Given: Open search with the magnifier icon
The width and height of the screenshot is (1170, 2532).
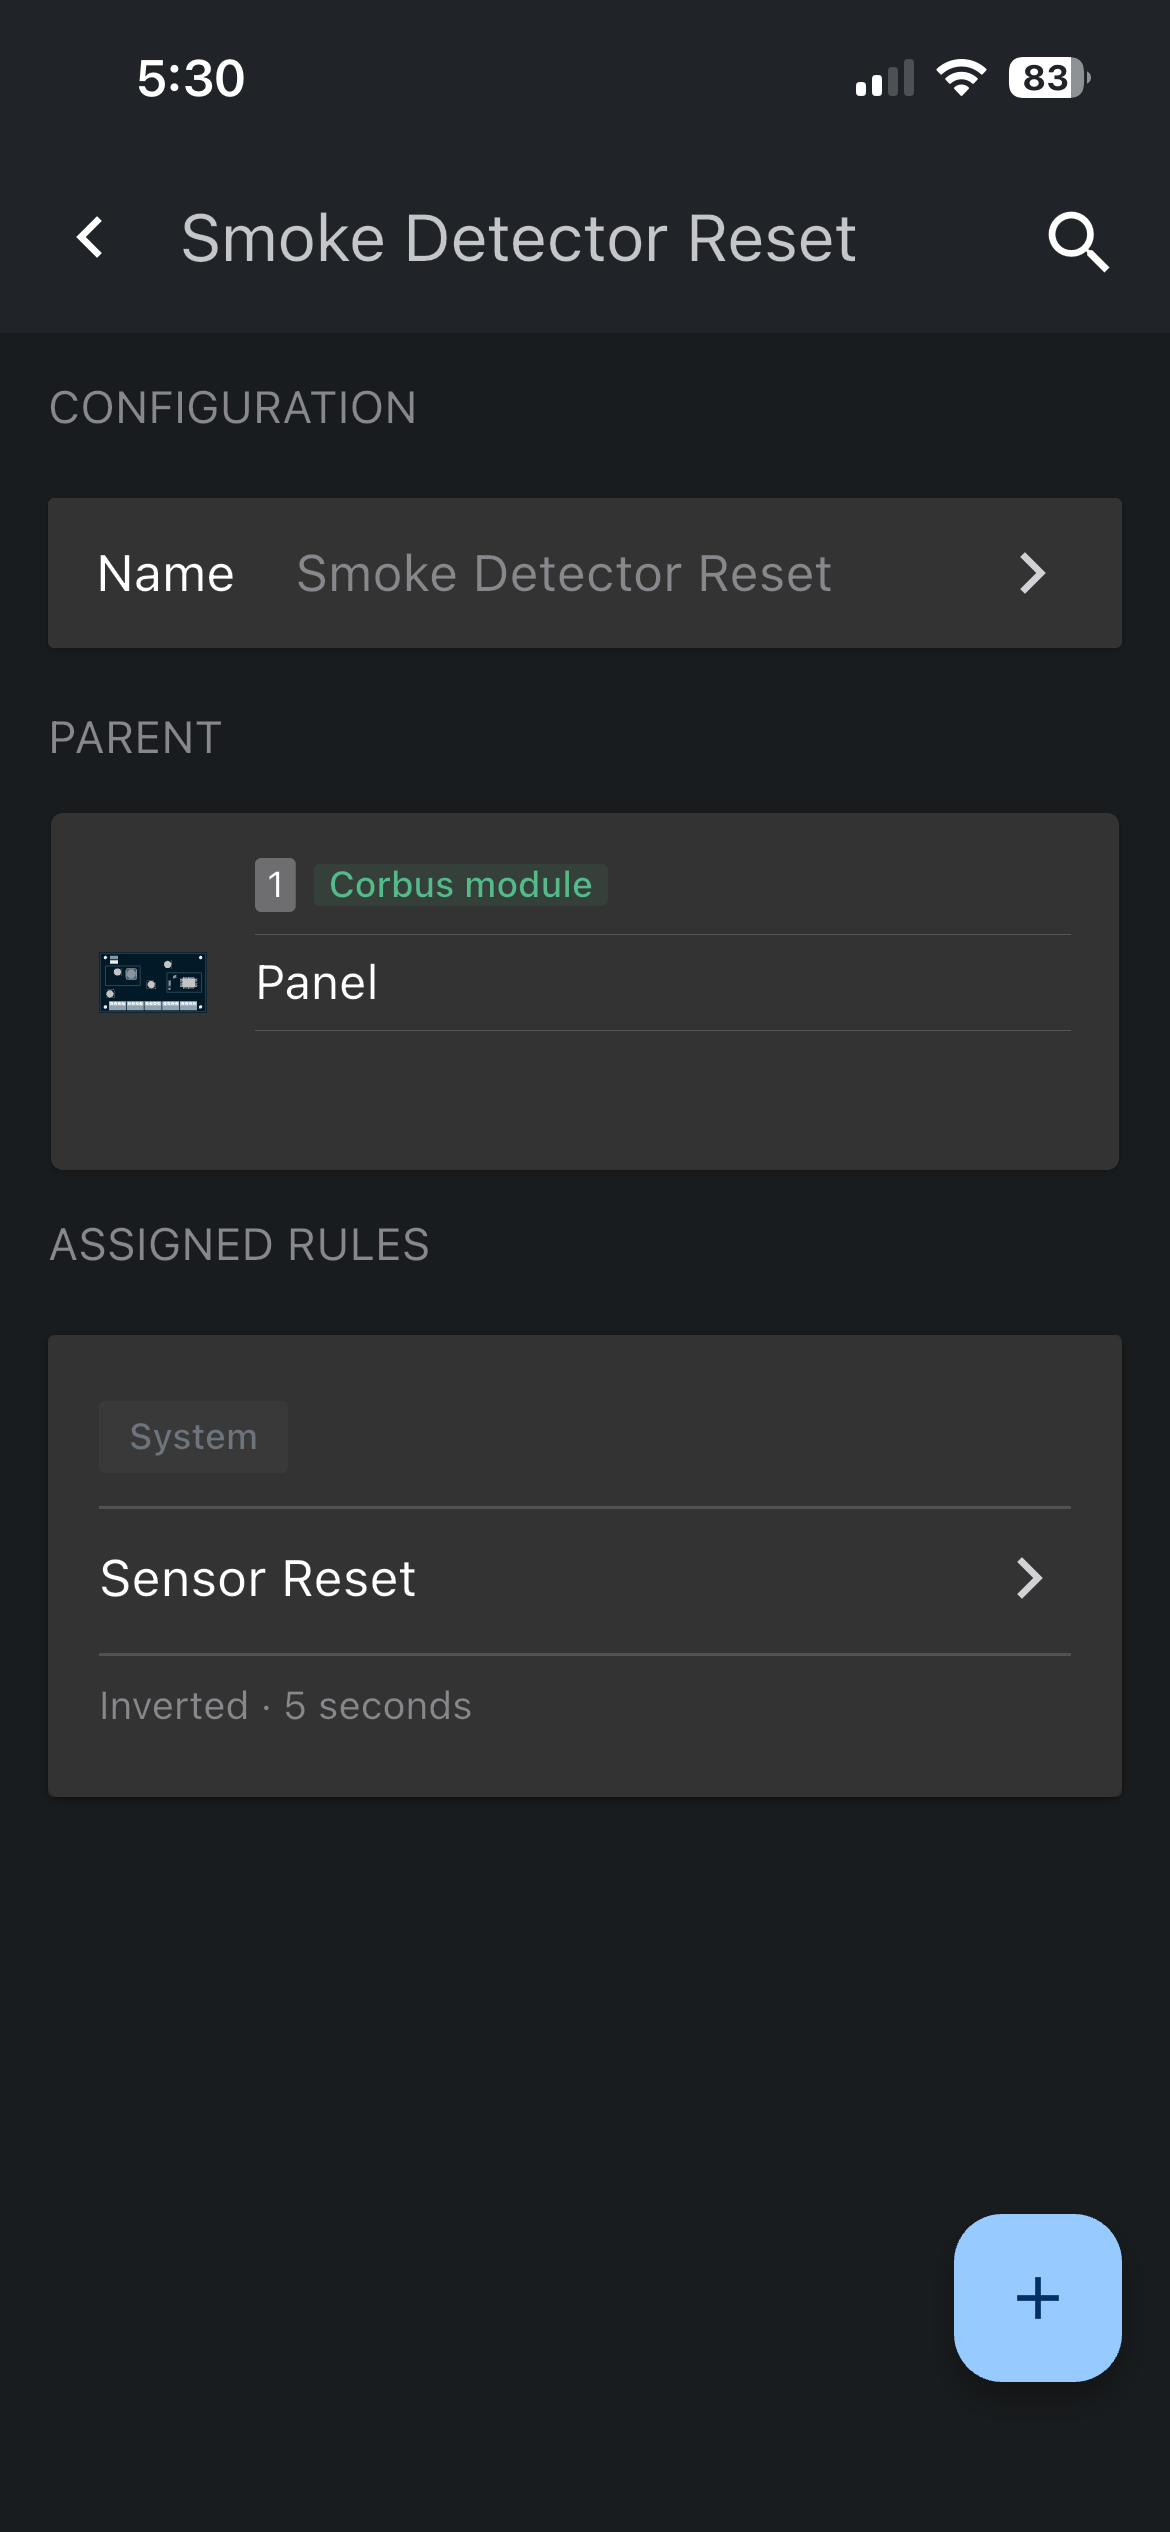Looking at the screenshot, I should [1078, 241].
